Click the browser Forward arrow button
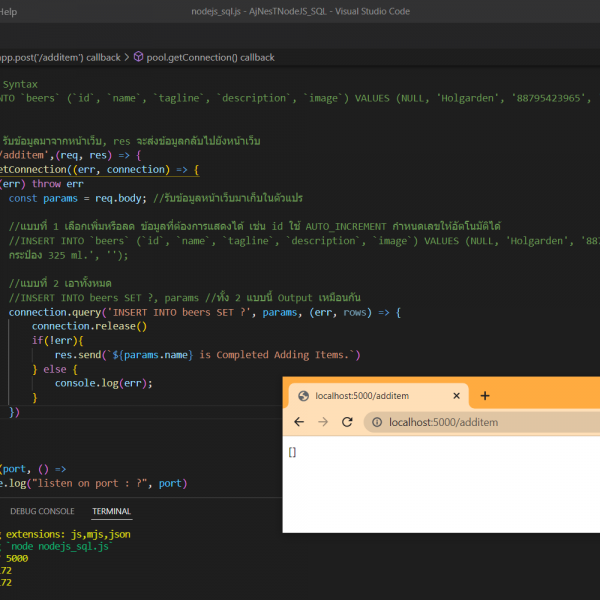Screen dimensions: 600x600 pyautogui.click(x=323, y=422)
